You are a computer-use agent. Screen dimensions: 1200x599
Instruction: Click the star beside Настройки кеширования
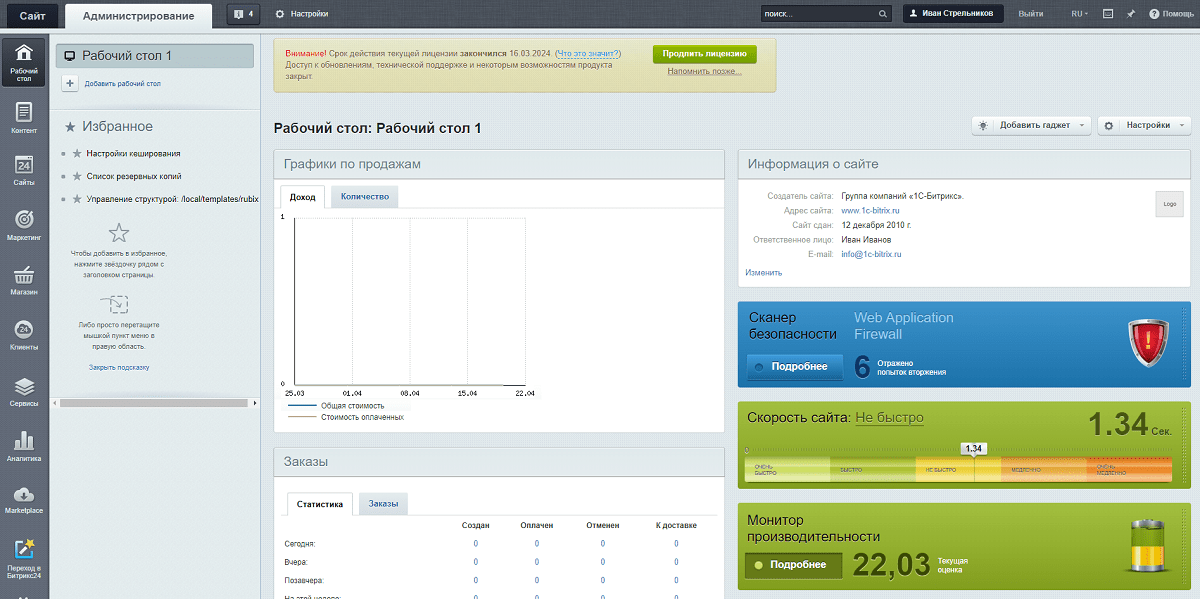point(76,154)
